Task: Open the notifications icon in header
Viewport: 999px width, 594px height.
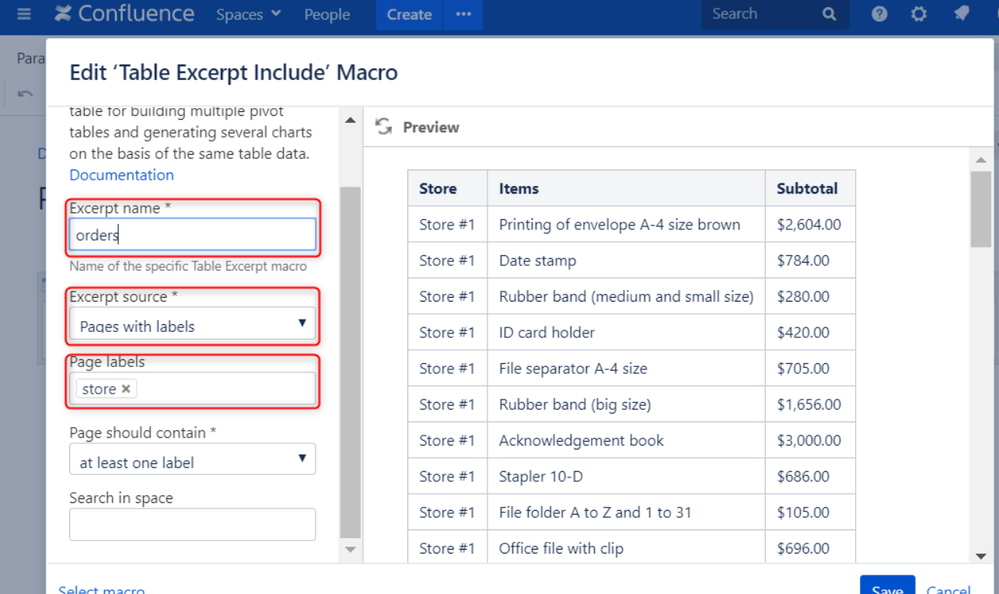Action: pyautogui.click(x=961, y=13)
